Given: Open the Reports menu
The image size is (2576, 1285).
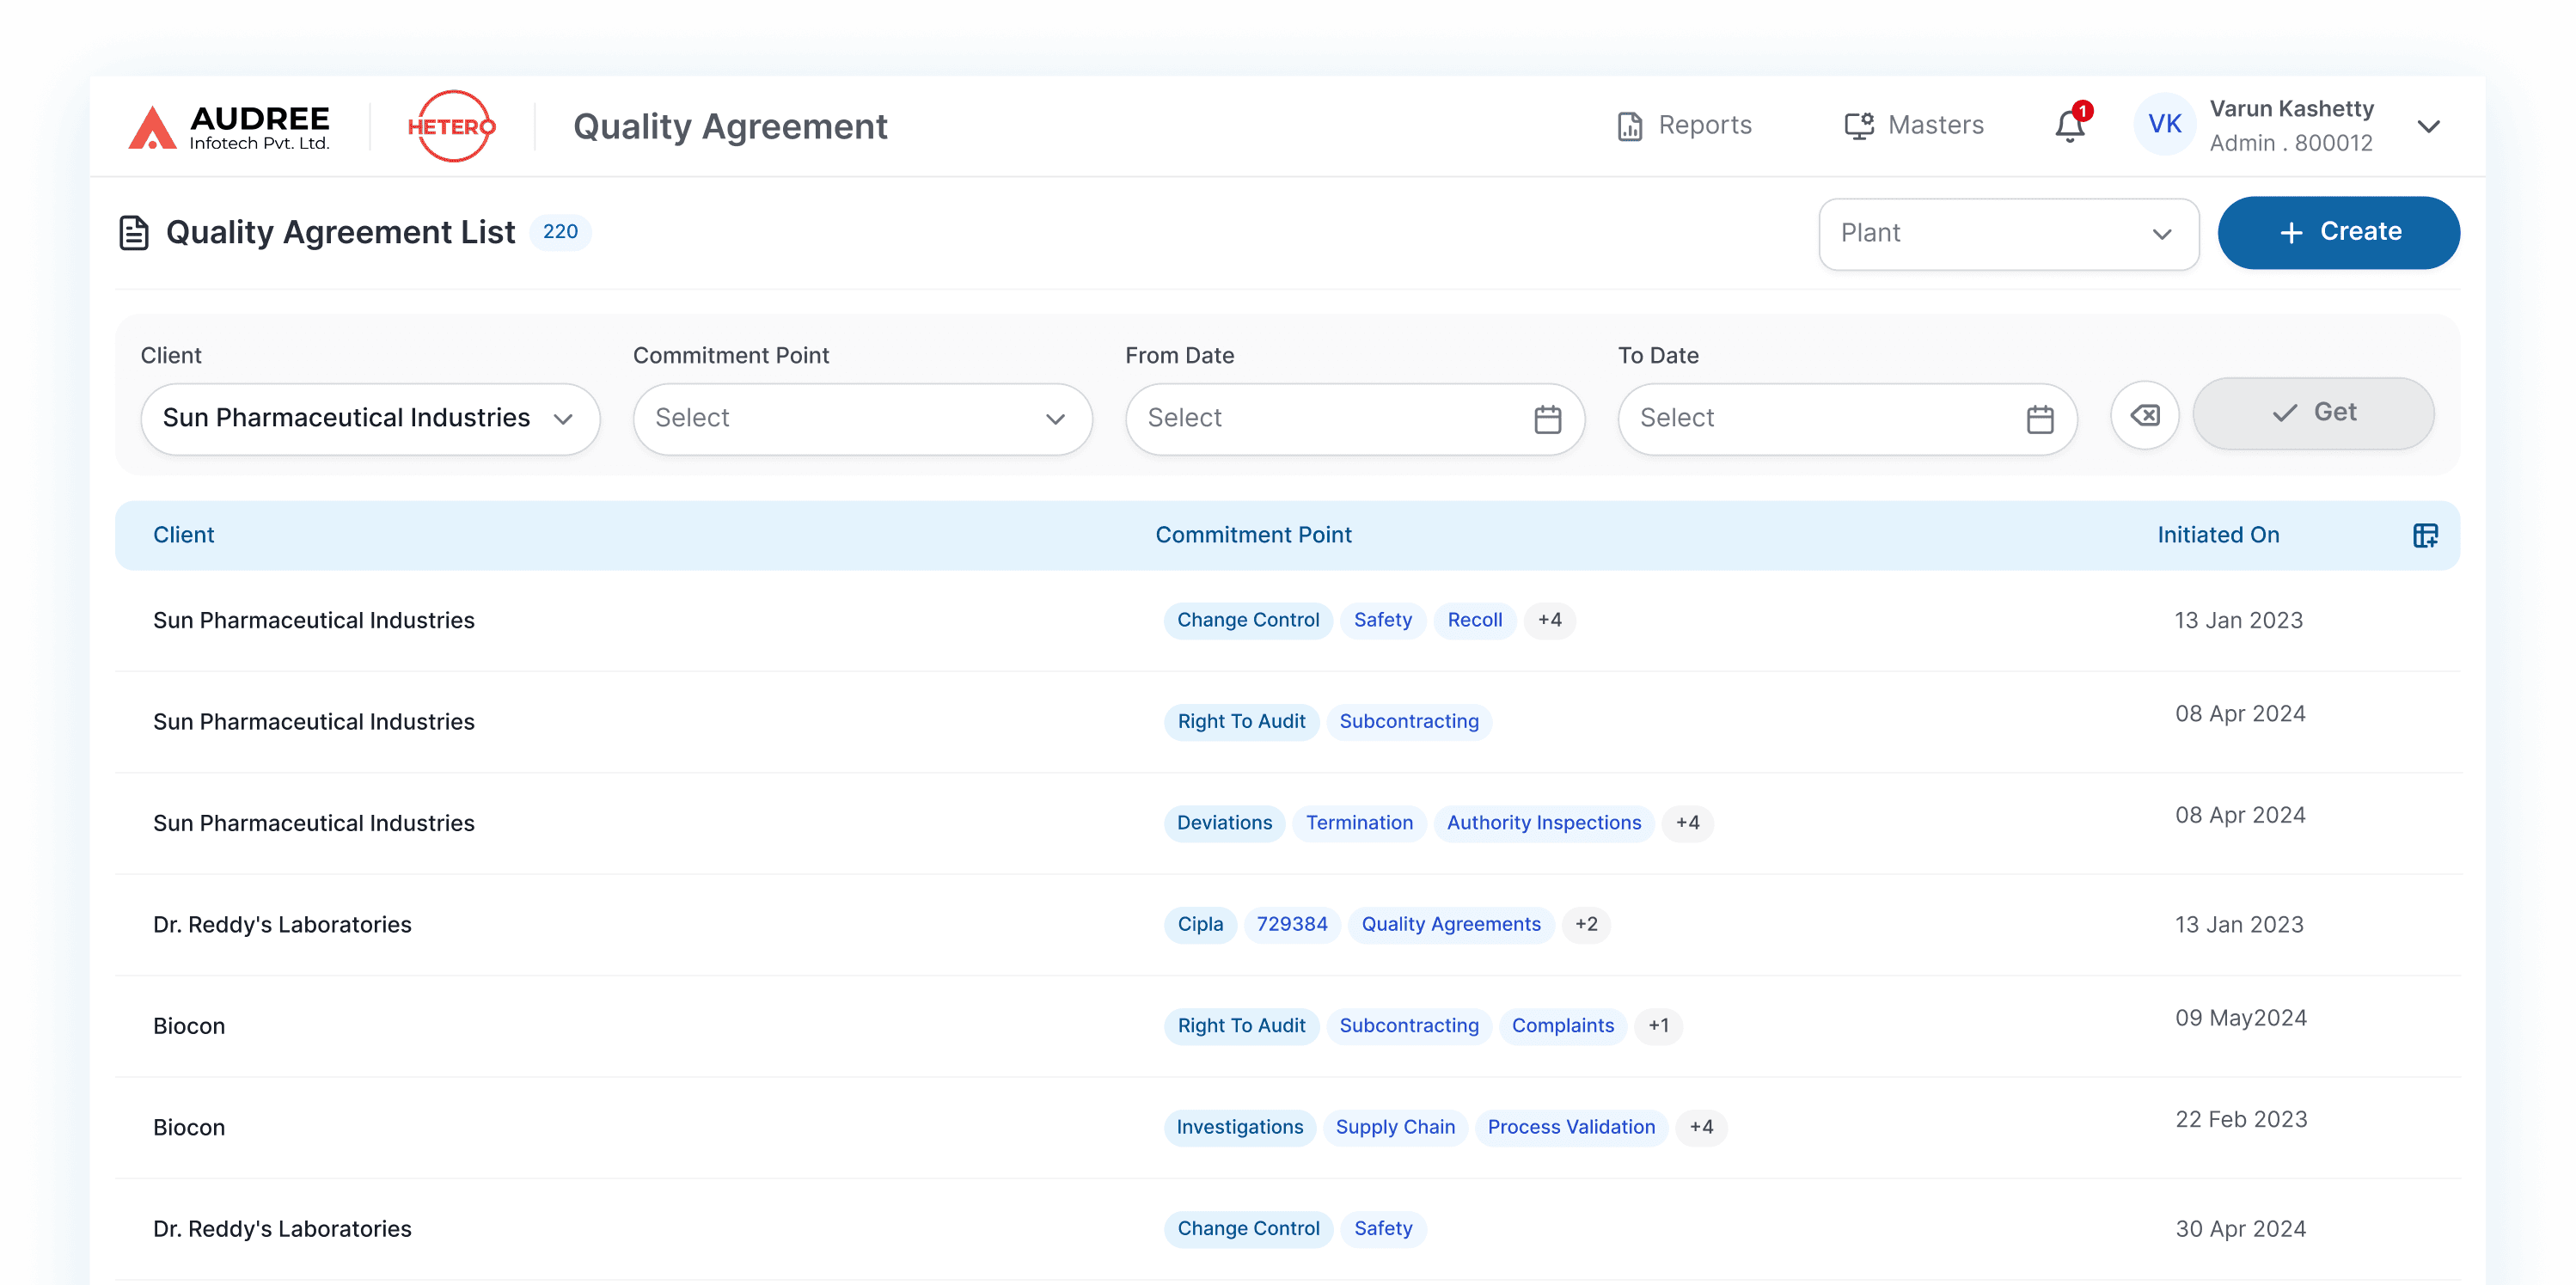Looking at the screenshot, I should (1685, 126).
